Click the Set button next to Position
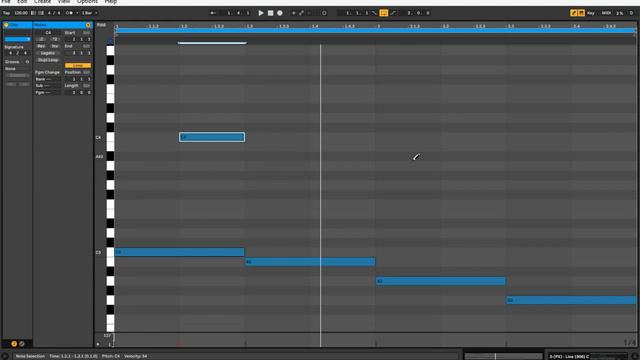The height and width of the screenshot is (360, 640). [86, 72]
